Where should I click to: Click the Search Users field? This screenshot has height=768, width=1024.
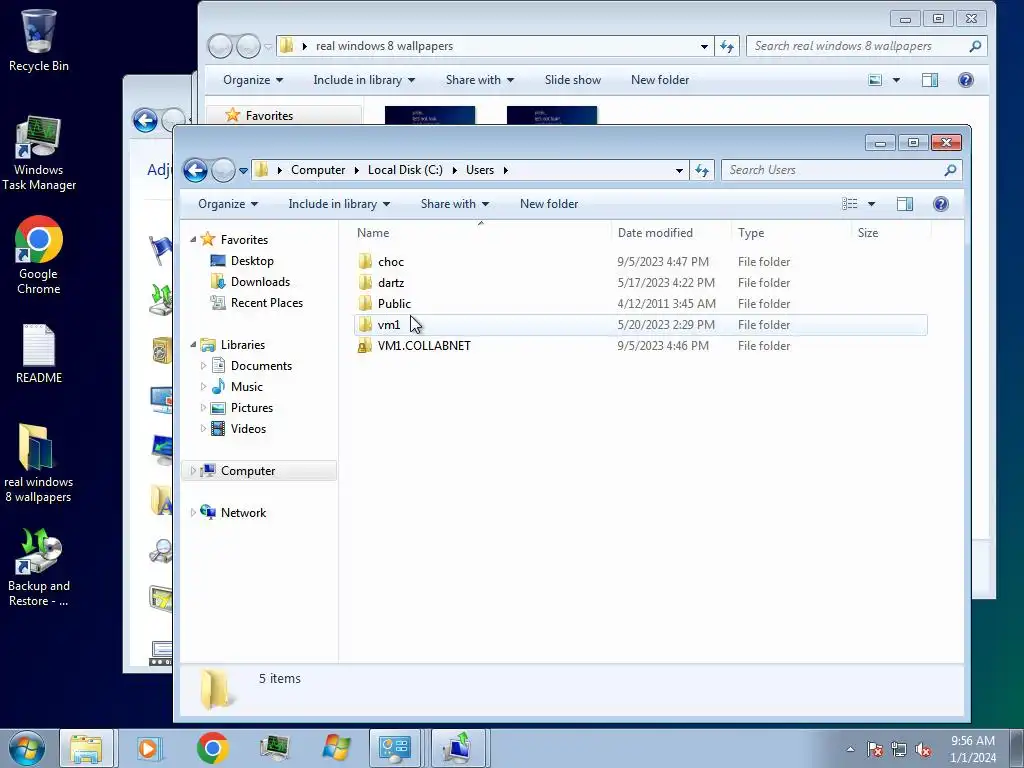pyautogui.click(x=841, y=170)
